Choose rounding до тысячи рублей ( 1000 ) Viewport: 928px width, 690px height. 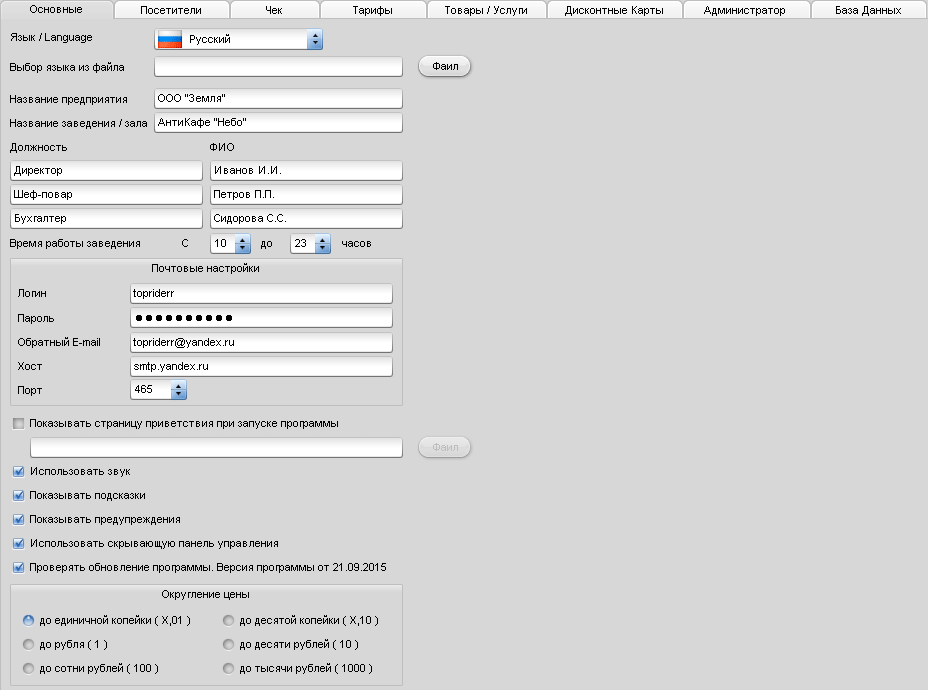(229, 669)
